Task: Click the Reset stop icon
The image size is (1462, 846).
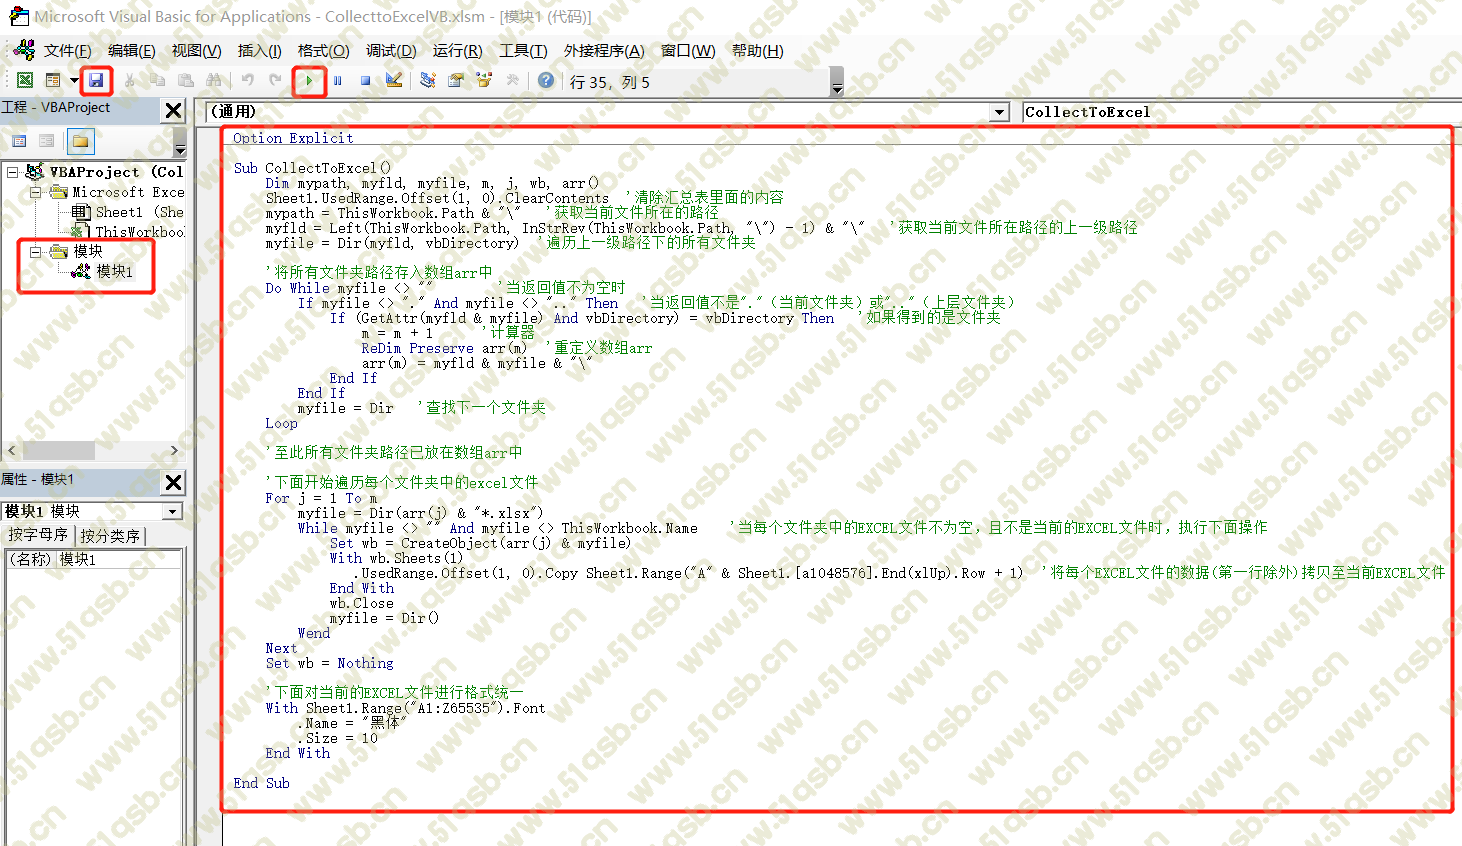Action: (365, 80)
